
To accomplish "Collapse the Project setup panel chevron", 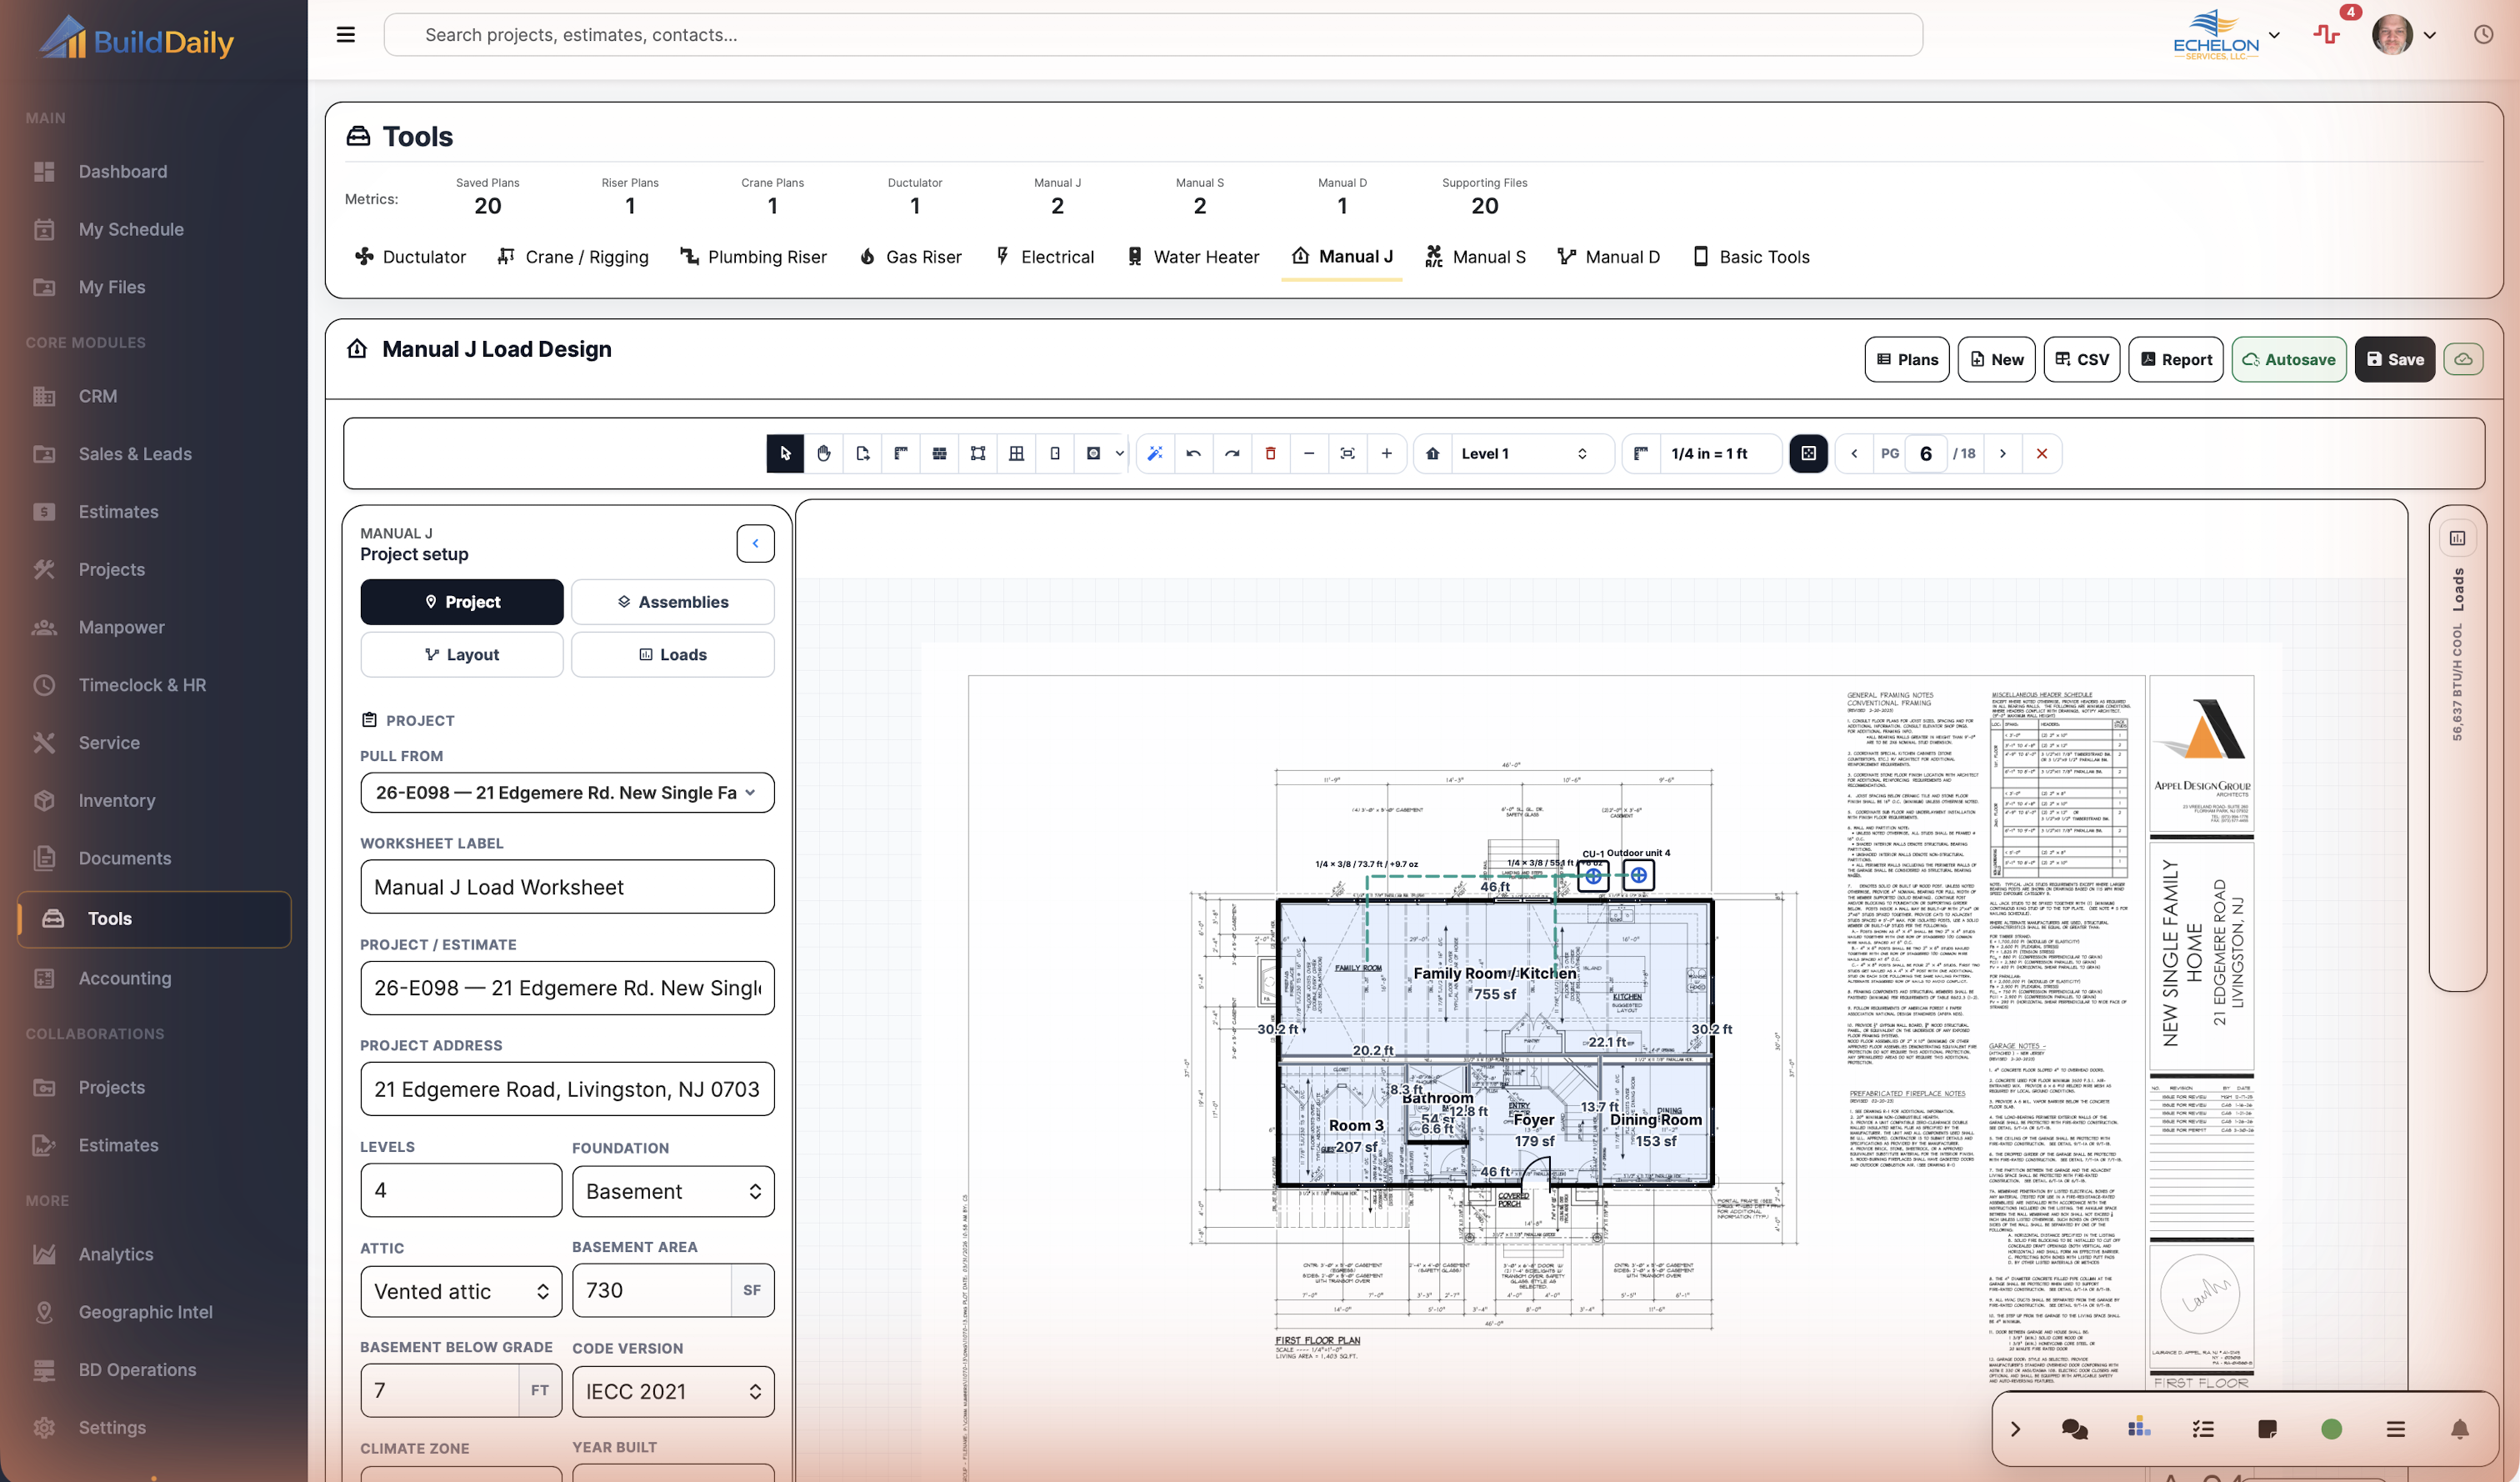I will [x=755, y=543].
